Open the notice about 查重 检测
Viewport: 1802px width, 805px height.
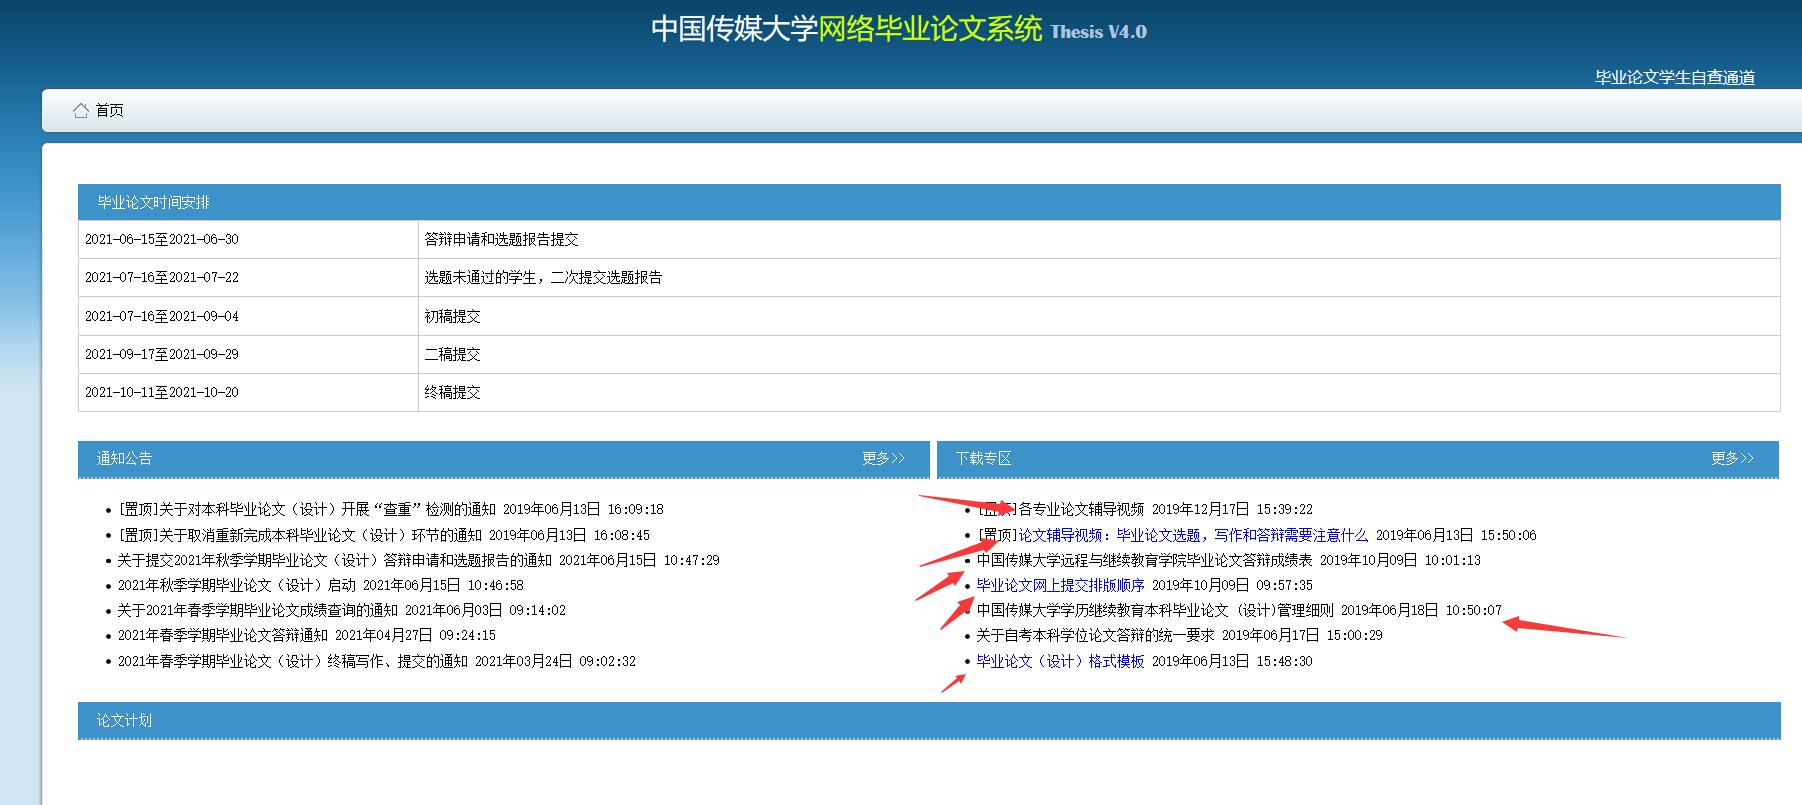[x=306, y=510]
